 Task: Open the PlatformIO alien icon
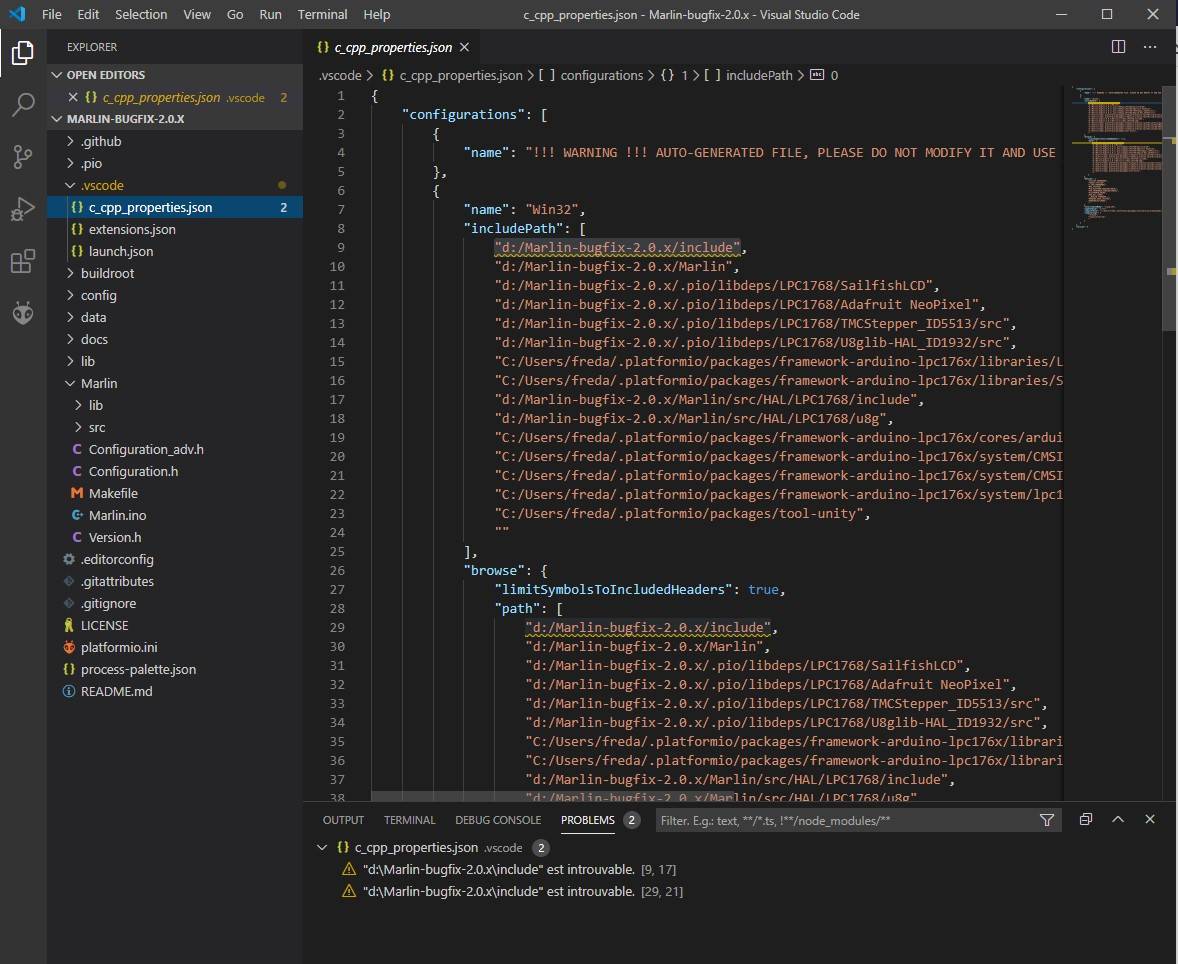pyautogui.click(x=22, y=314)
